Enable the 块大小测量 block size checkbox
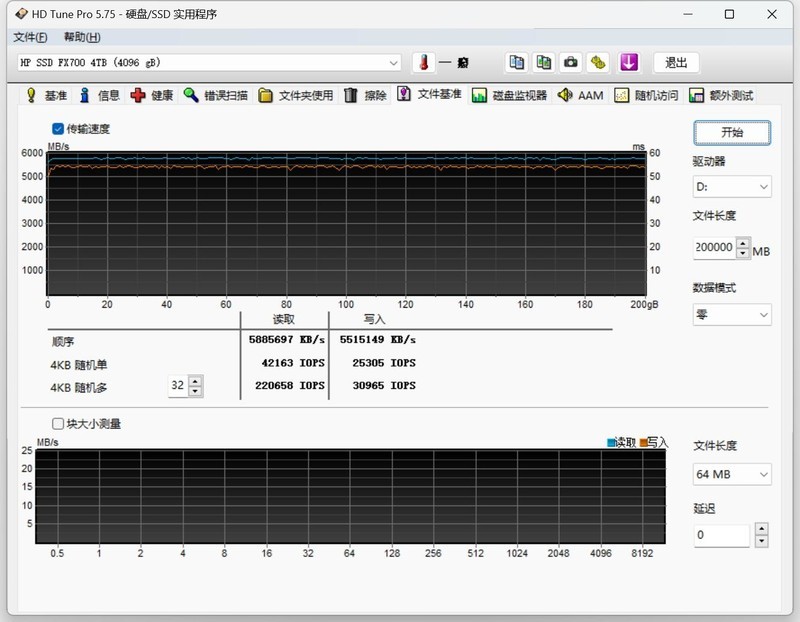The width and height of the screenshot is (800, 622). [58, 424]
